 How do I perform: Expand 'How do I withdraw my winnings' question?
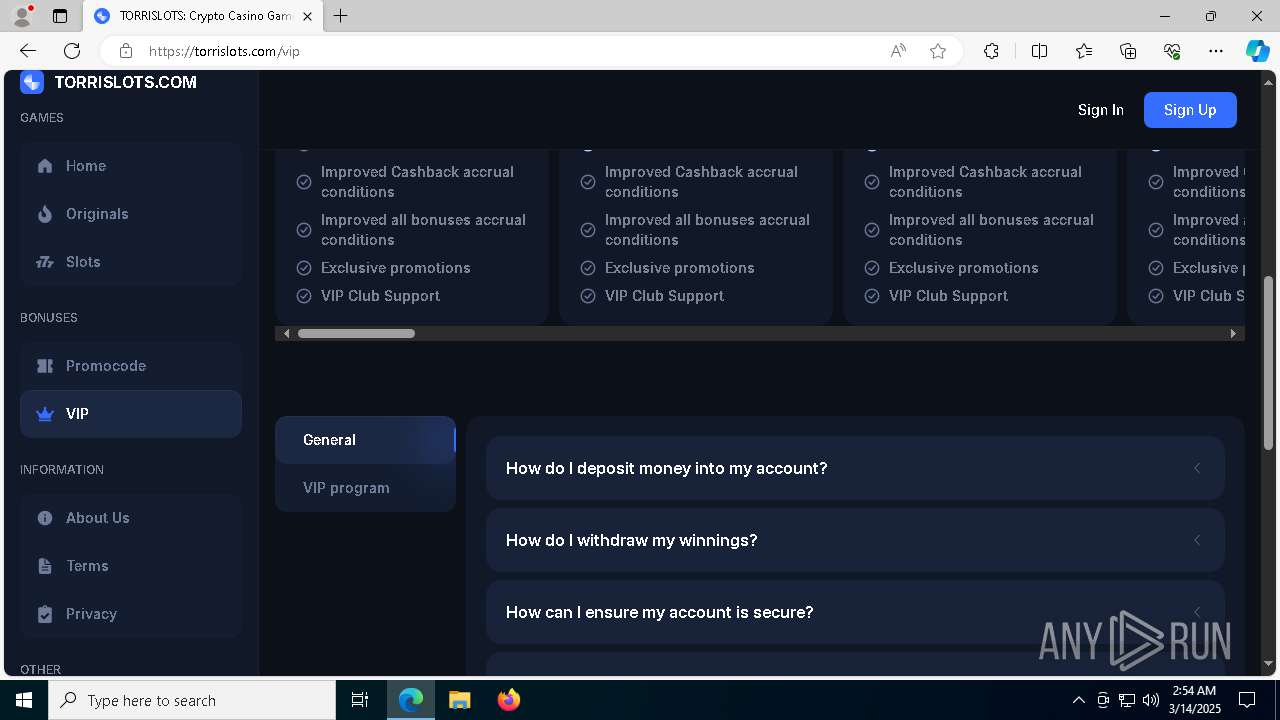855,540
